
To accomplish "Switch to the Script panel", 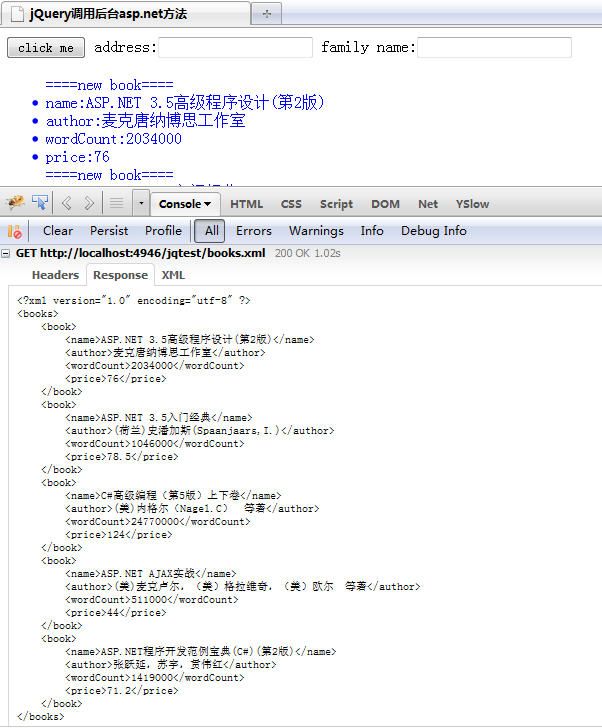I will pyautogui.click(x=336, y=204).
